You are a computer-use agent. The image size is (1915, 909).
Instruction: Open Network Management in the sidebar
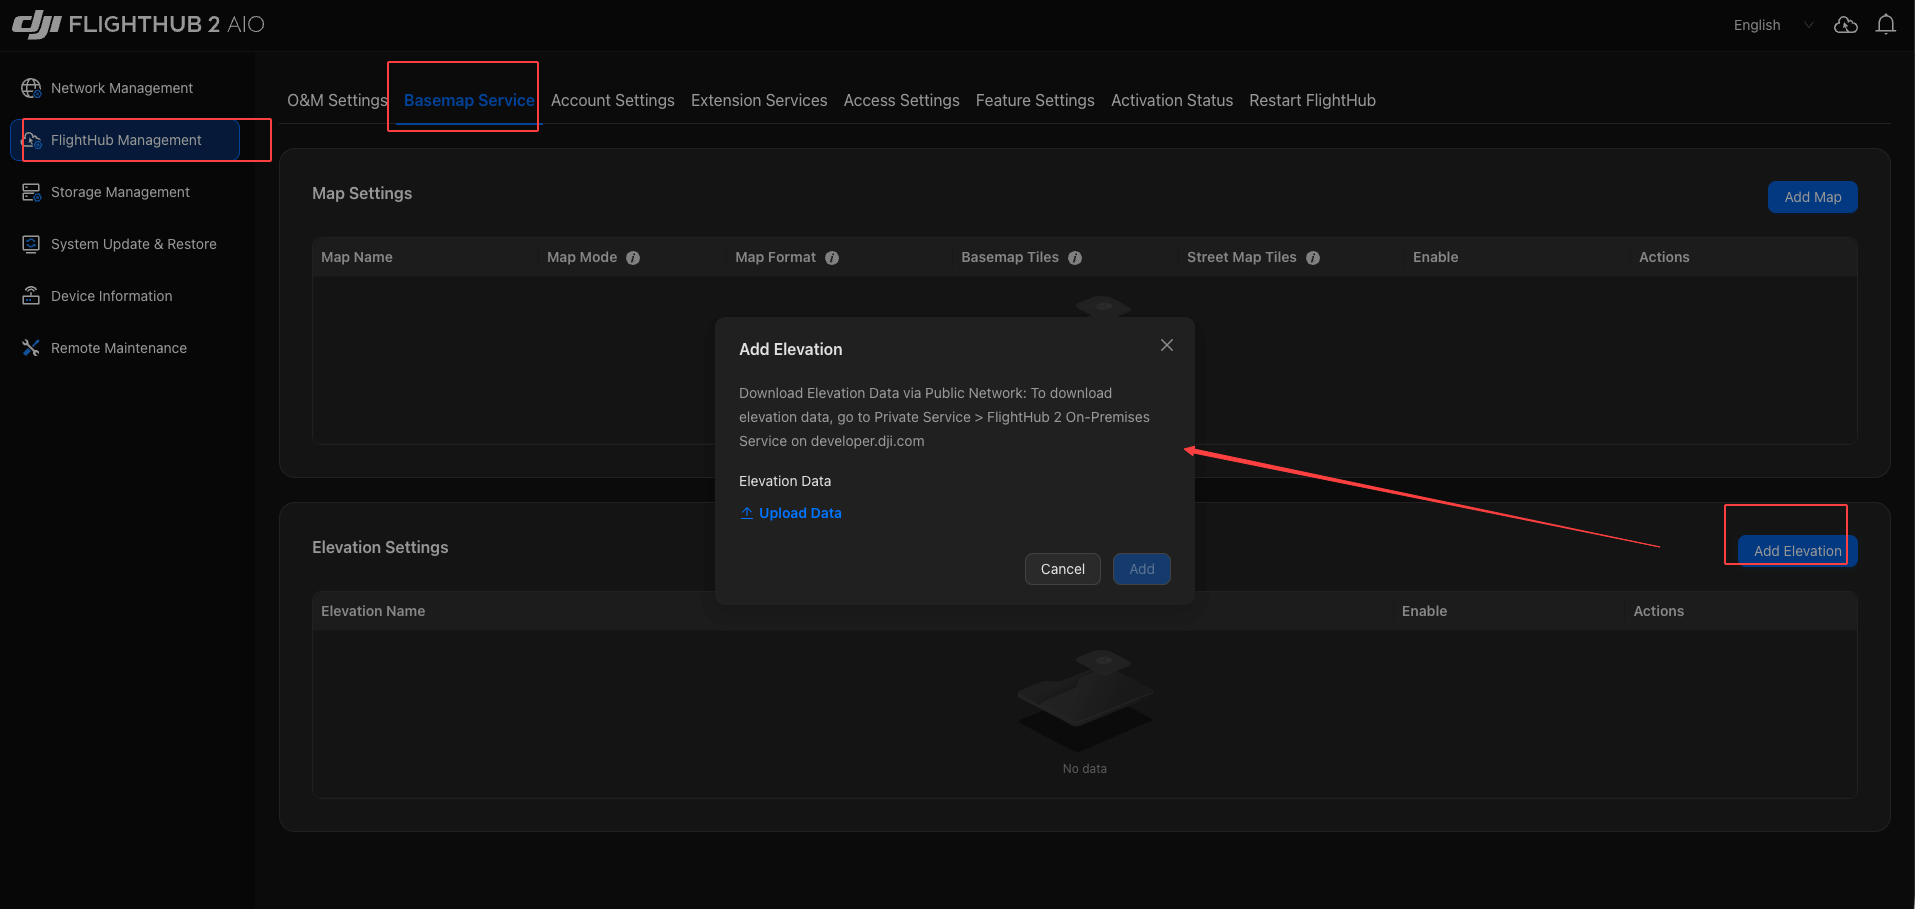click(122, 88)
